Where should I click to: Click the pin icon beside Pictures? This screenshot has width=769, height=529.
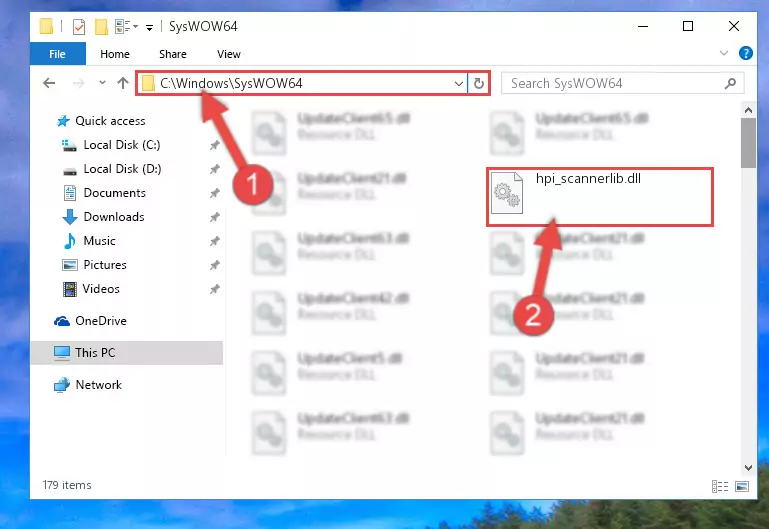click(x=214, y=265)
